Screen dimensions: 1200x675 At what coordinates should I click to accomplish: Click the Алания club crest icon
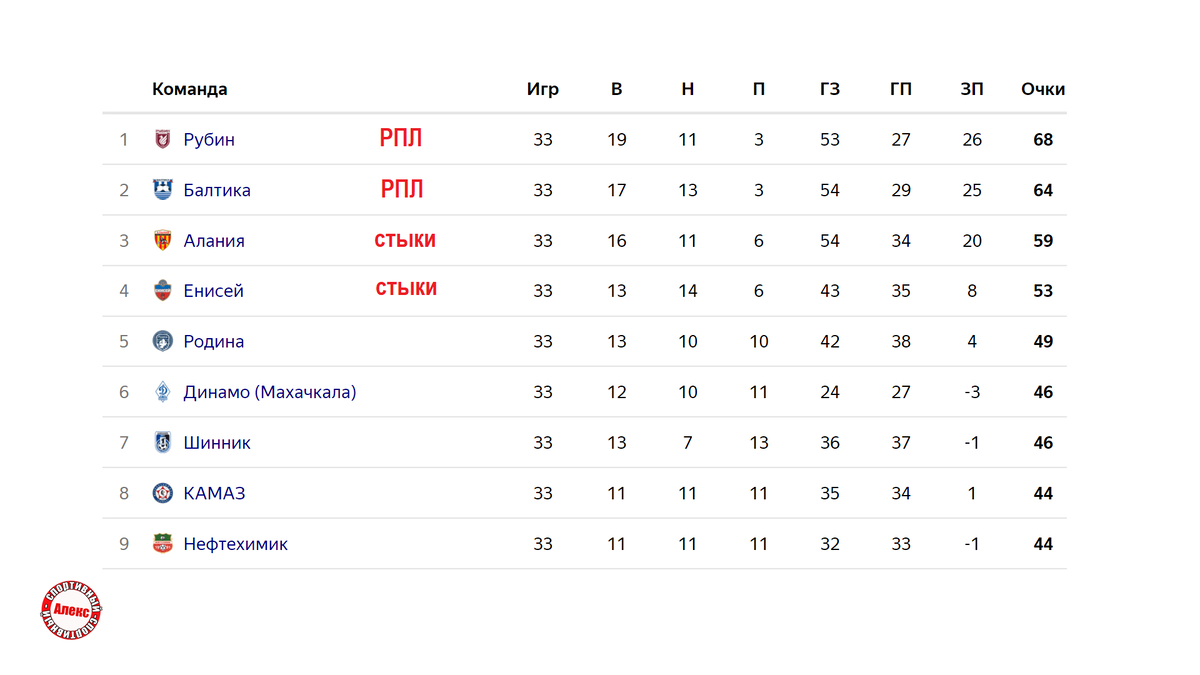(162, 240)
